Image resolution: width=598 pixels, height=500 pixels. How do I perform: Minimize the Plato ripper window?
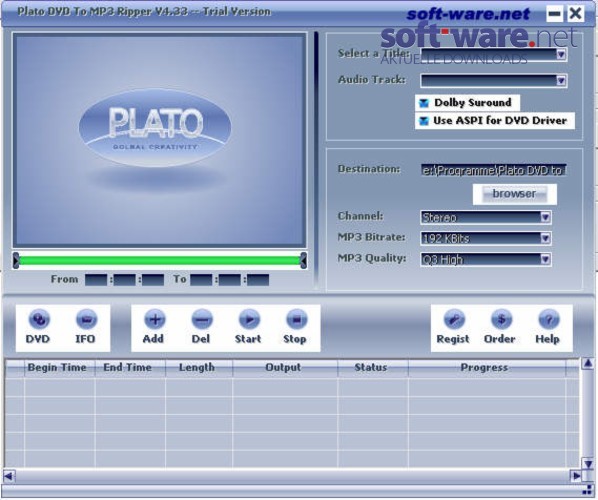[x=555, y=14]
